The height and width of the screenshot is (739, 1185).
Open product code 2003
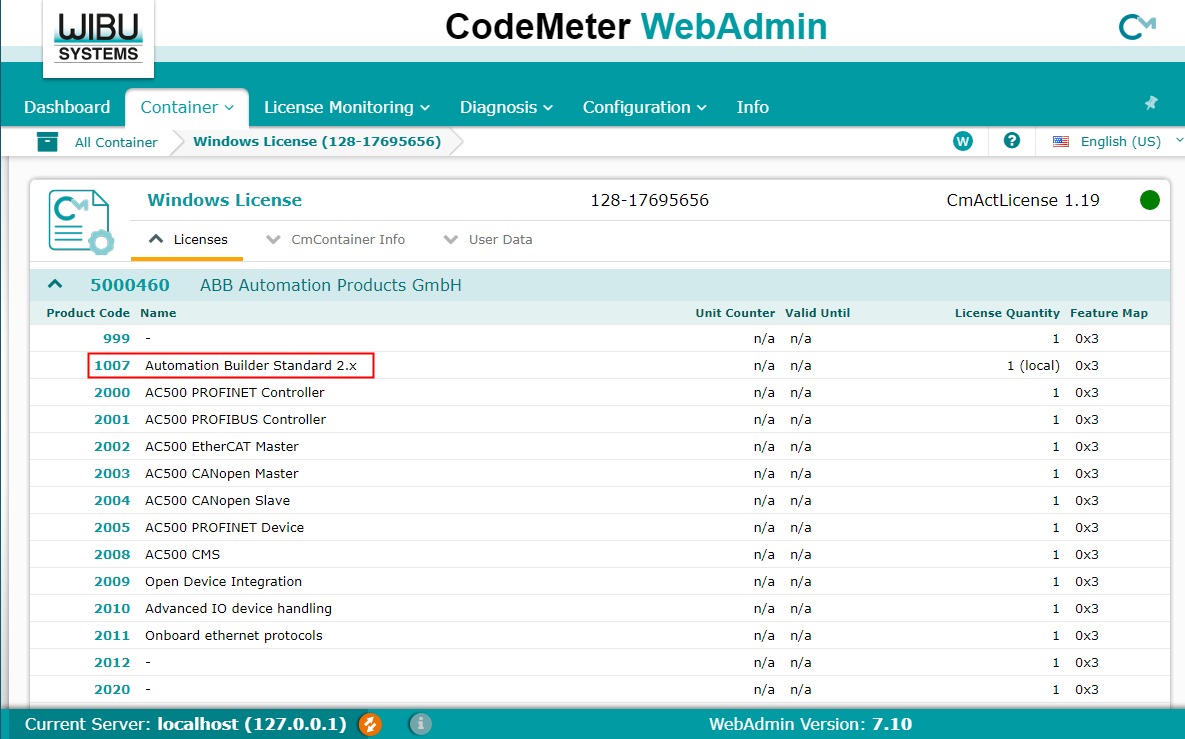[112, 474]
